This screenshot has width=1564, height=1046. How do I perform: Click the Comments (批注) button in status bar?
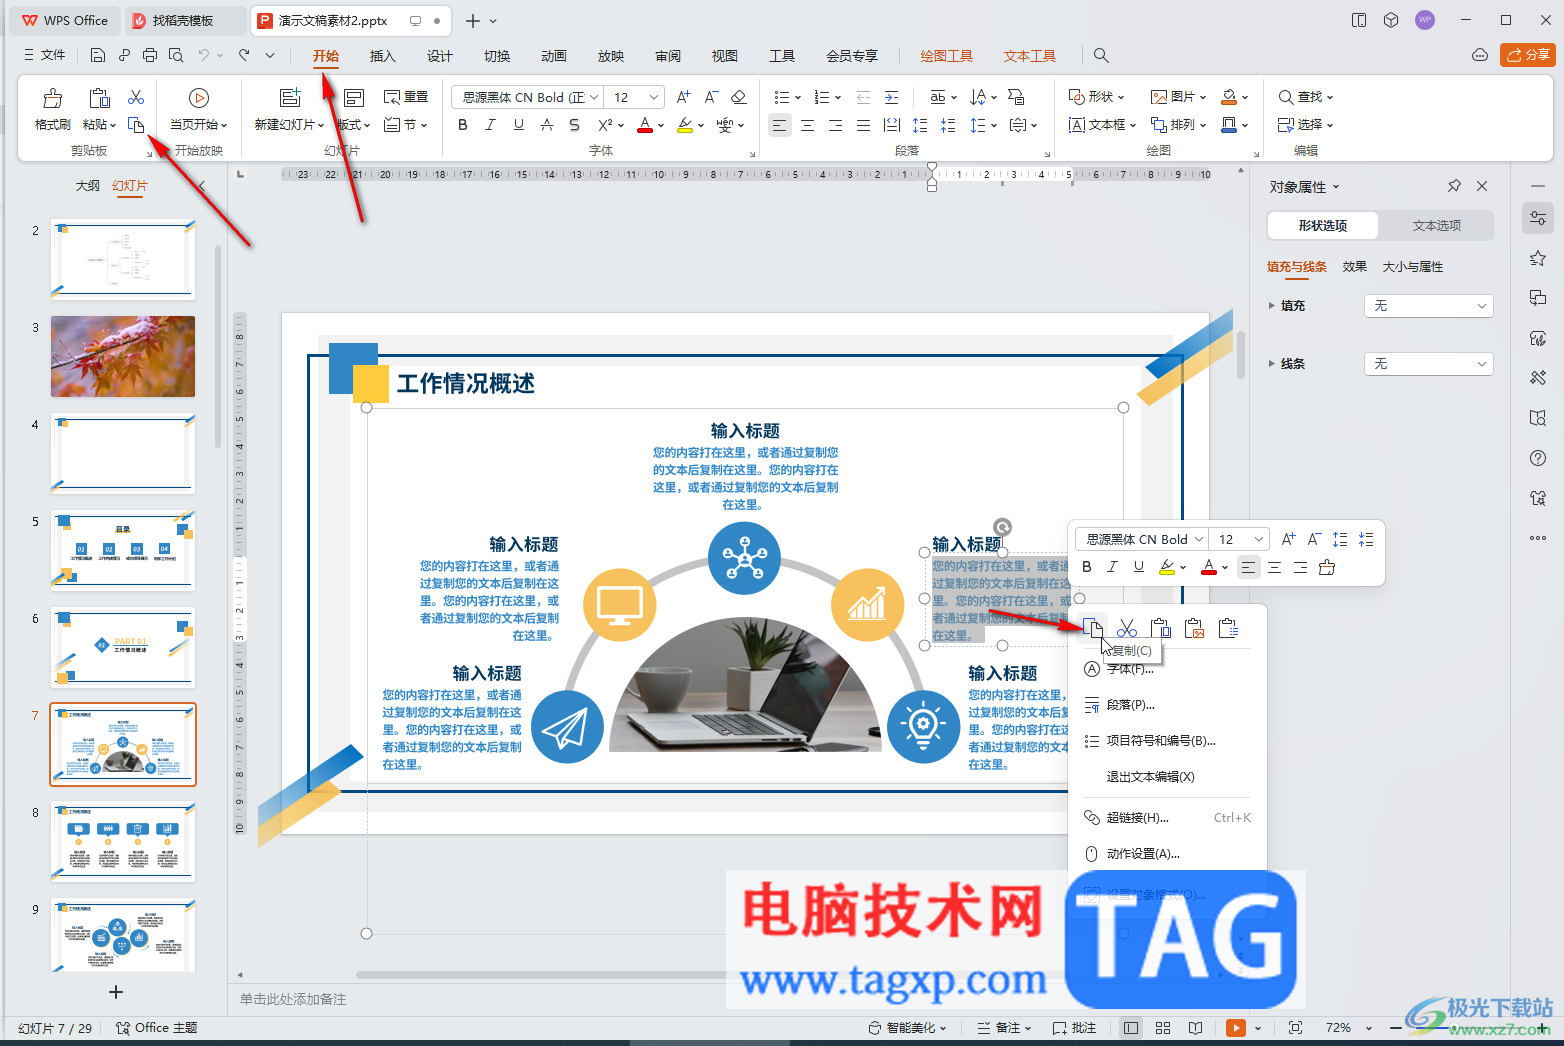coord(1075,1028)
